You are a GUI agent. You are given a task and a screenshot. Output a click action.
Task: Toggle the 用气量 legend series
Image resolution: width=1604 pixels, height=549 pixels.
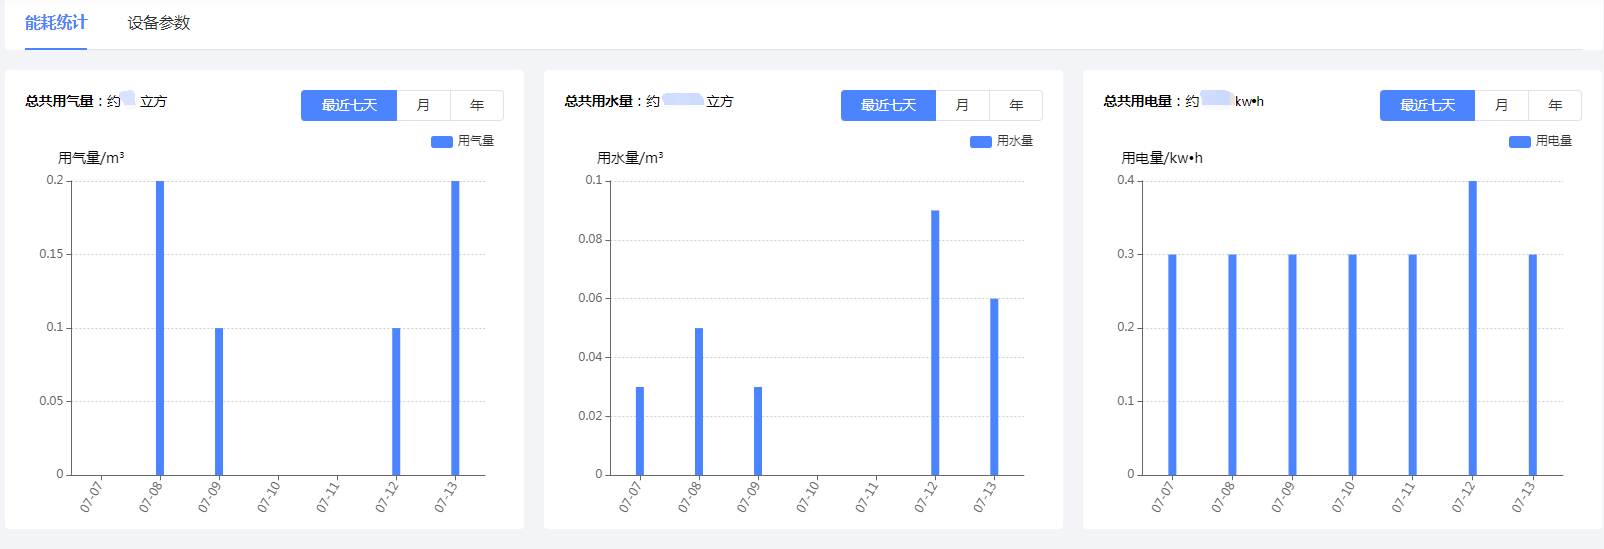click(462, 141)
